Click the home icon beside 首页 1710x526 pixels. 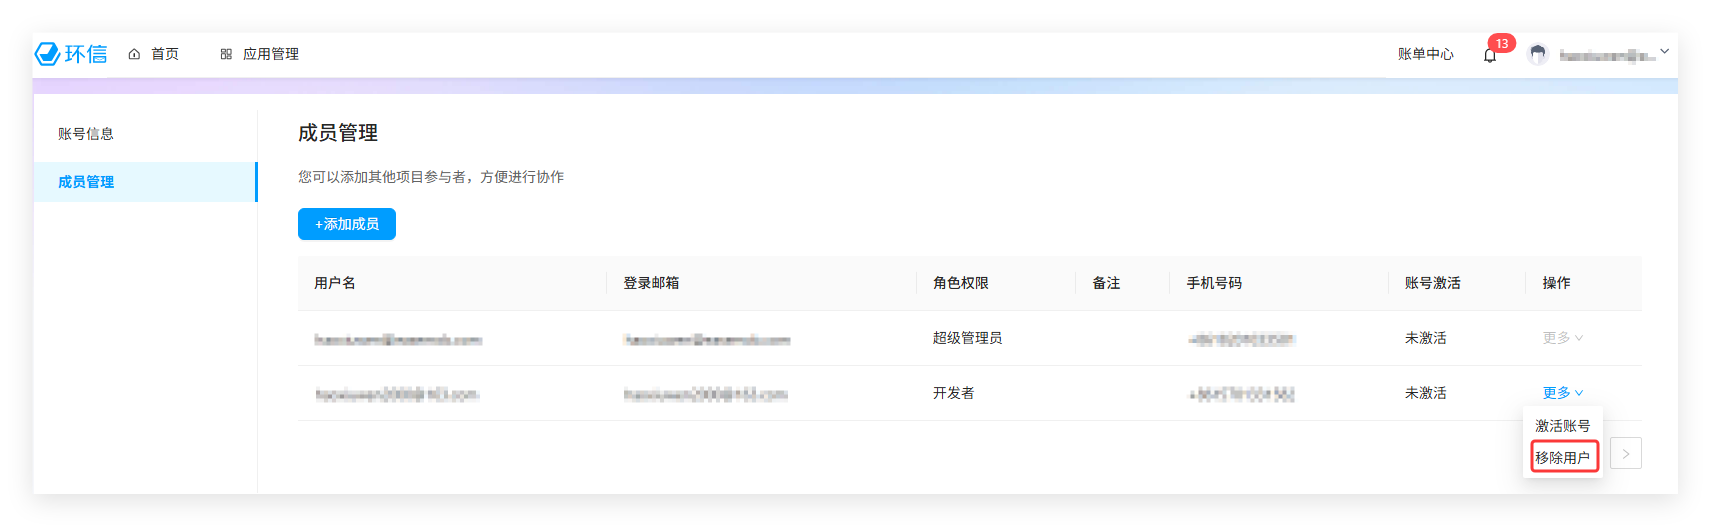pyautogui.click(x=134, y=54)
